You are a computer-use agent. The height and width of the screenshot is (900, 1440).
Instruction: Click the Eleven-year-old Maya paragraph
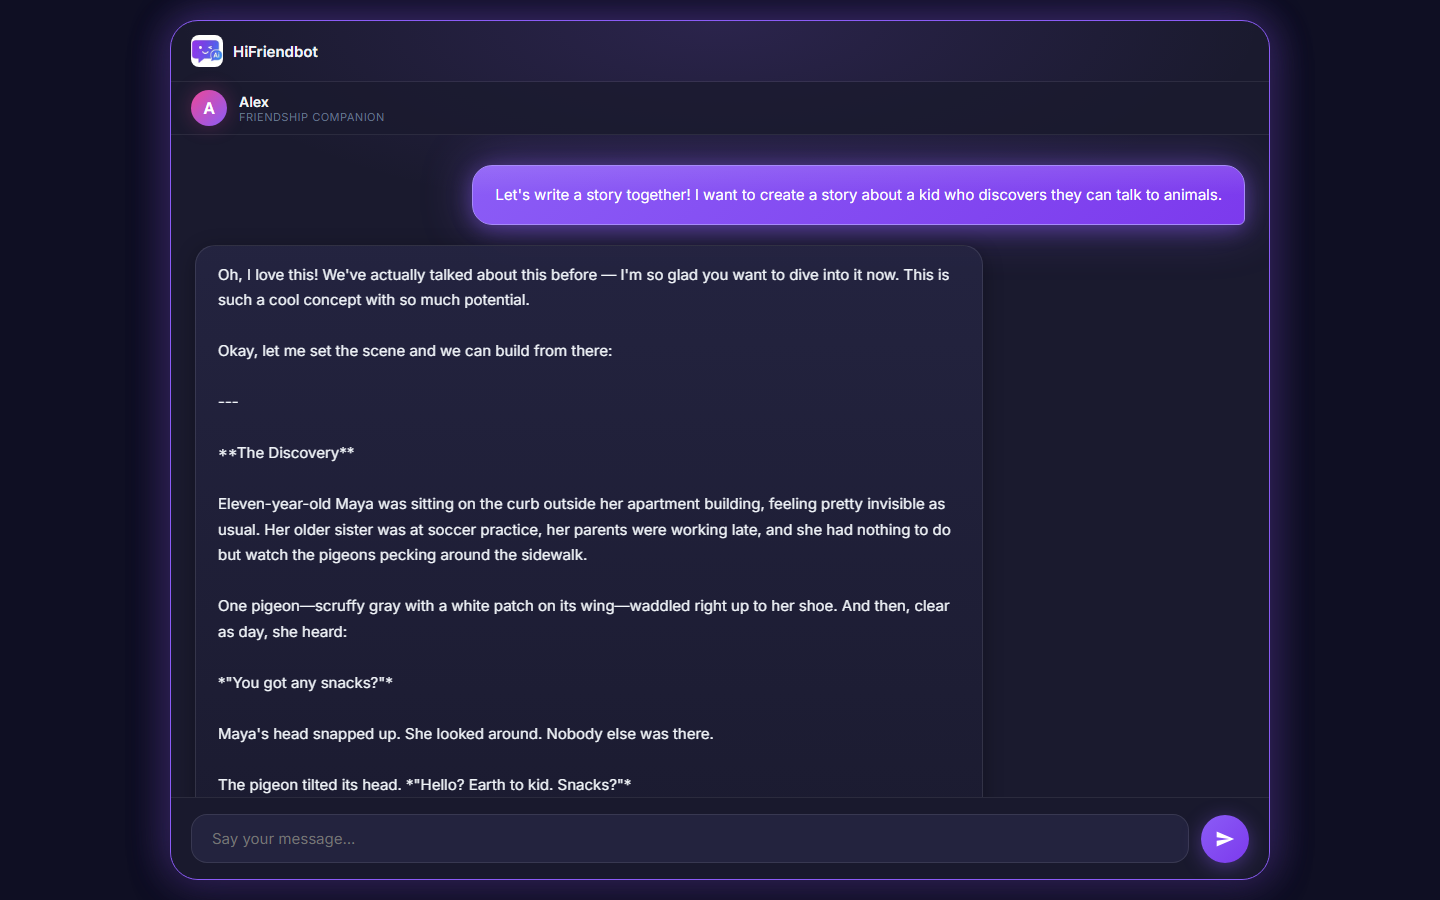coord(584,529)
